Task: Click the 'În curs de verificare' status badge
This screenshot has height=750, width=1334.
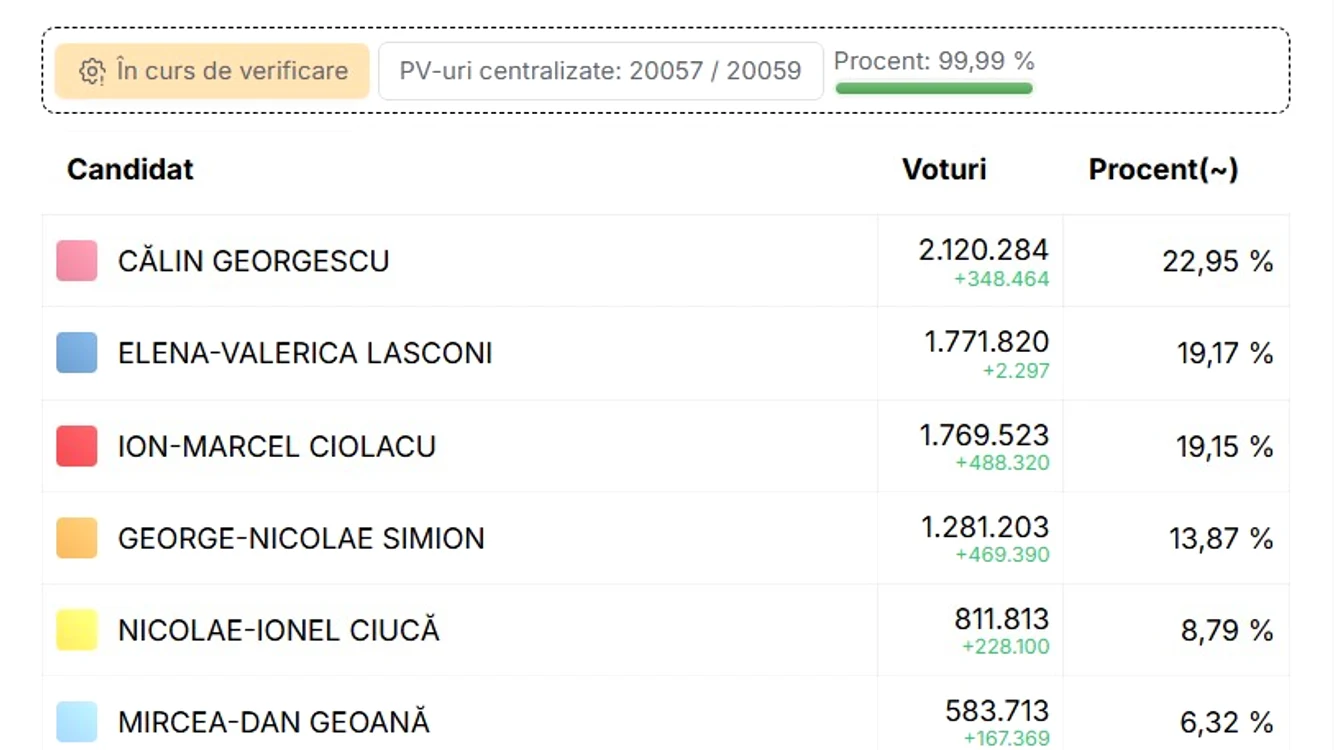Action: 212,71
